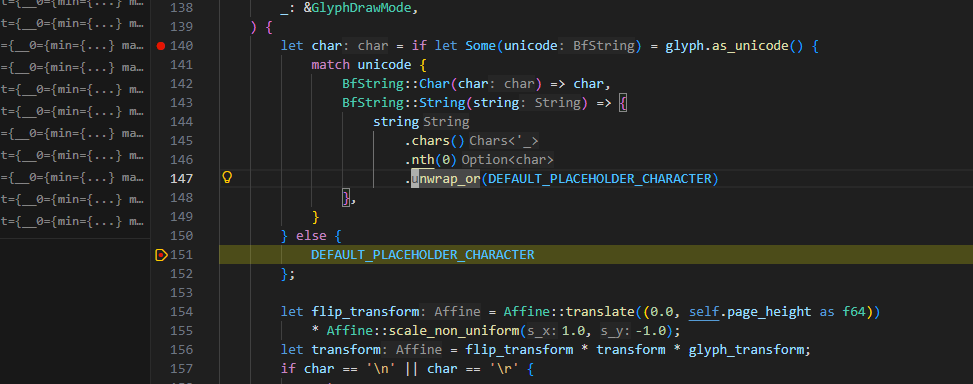The image size is (973, 384).
Task: Click line number 157 in the gutter
Action: coord(182,369)
